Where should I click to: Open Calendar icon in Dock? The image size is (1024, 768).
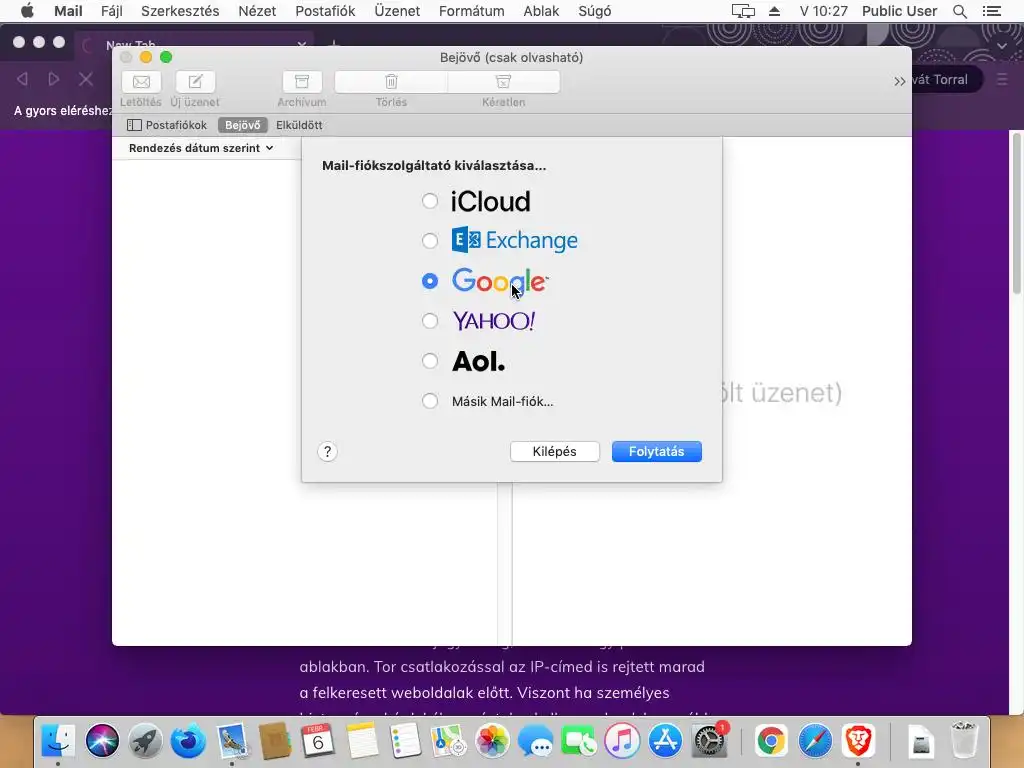tap(318, 741)
